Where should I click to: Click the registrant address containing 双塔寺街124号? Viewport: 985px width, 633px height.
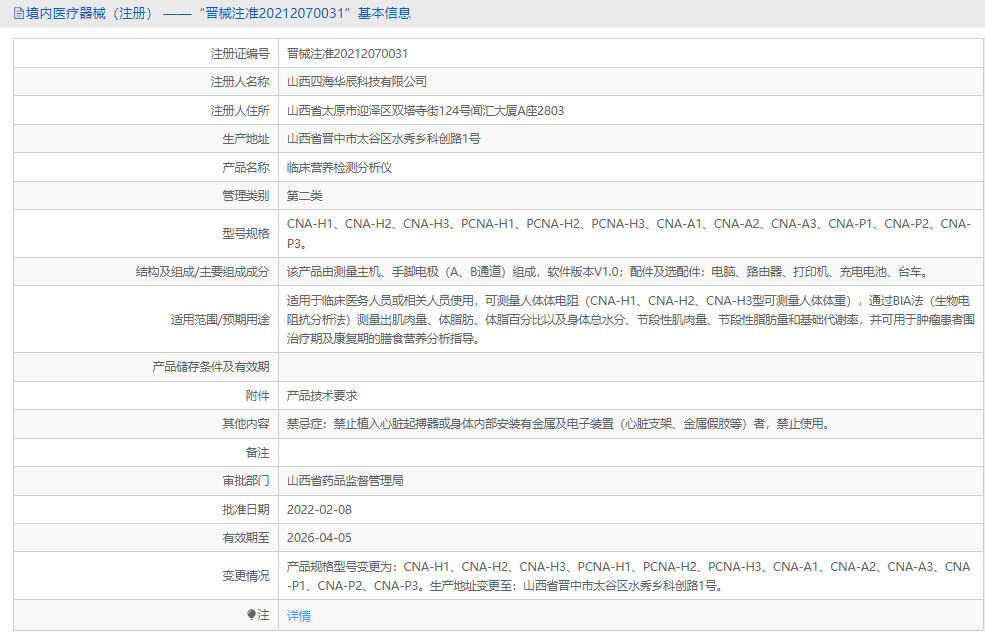425,111
